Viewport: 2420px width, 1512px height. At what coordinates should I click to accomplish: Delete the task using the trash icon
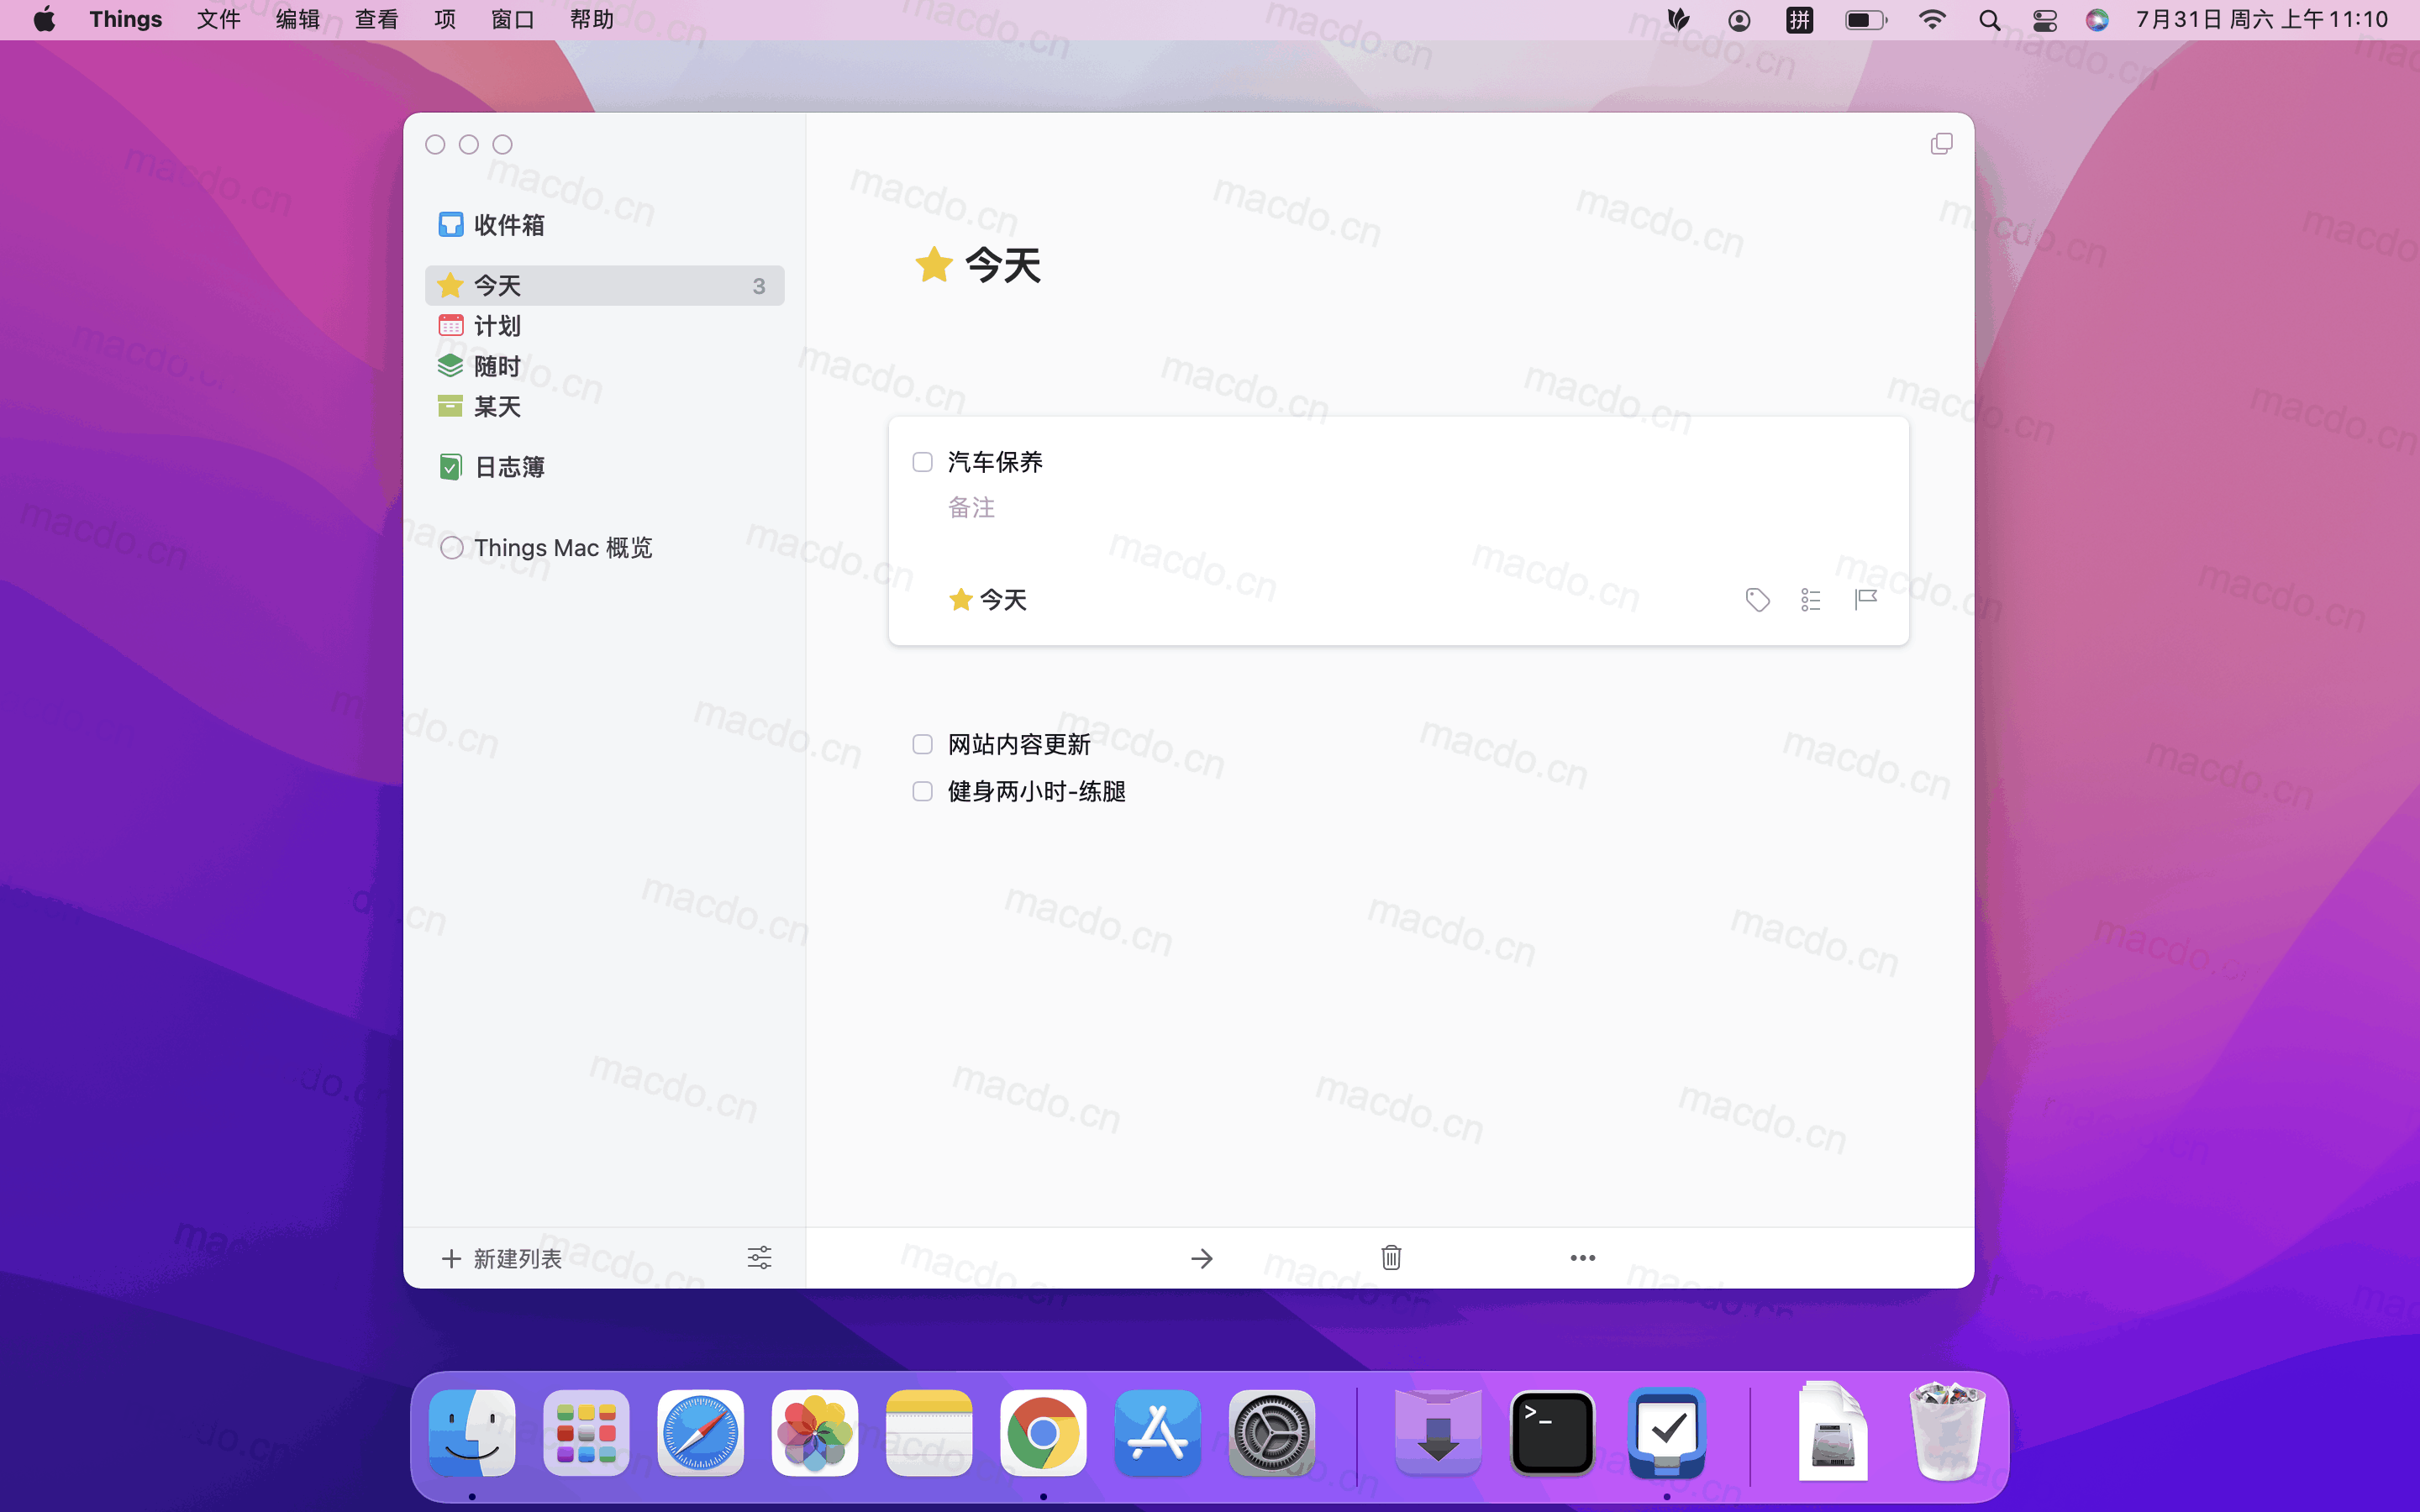coord(1391,1258)
